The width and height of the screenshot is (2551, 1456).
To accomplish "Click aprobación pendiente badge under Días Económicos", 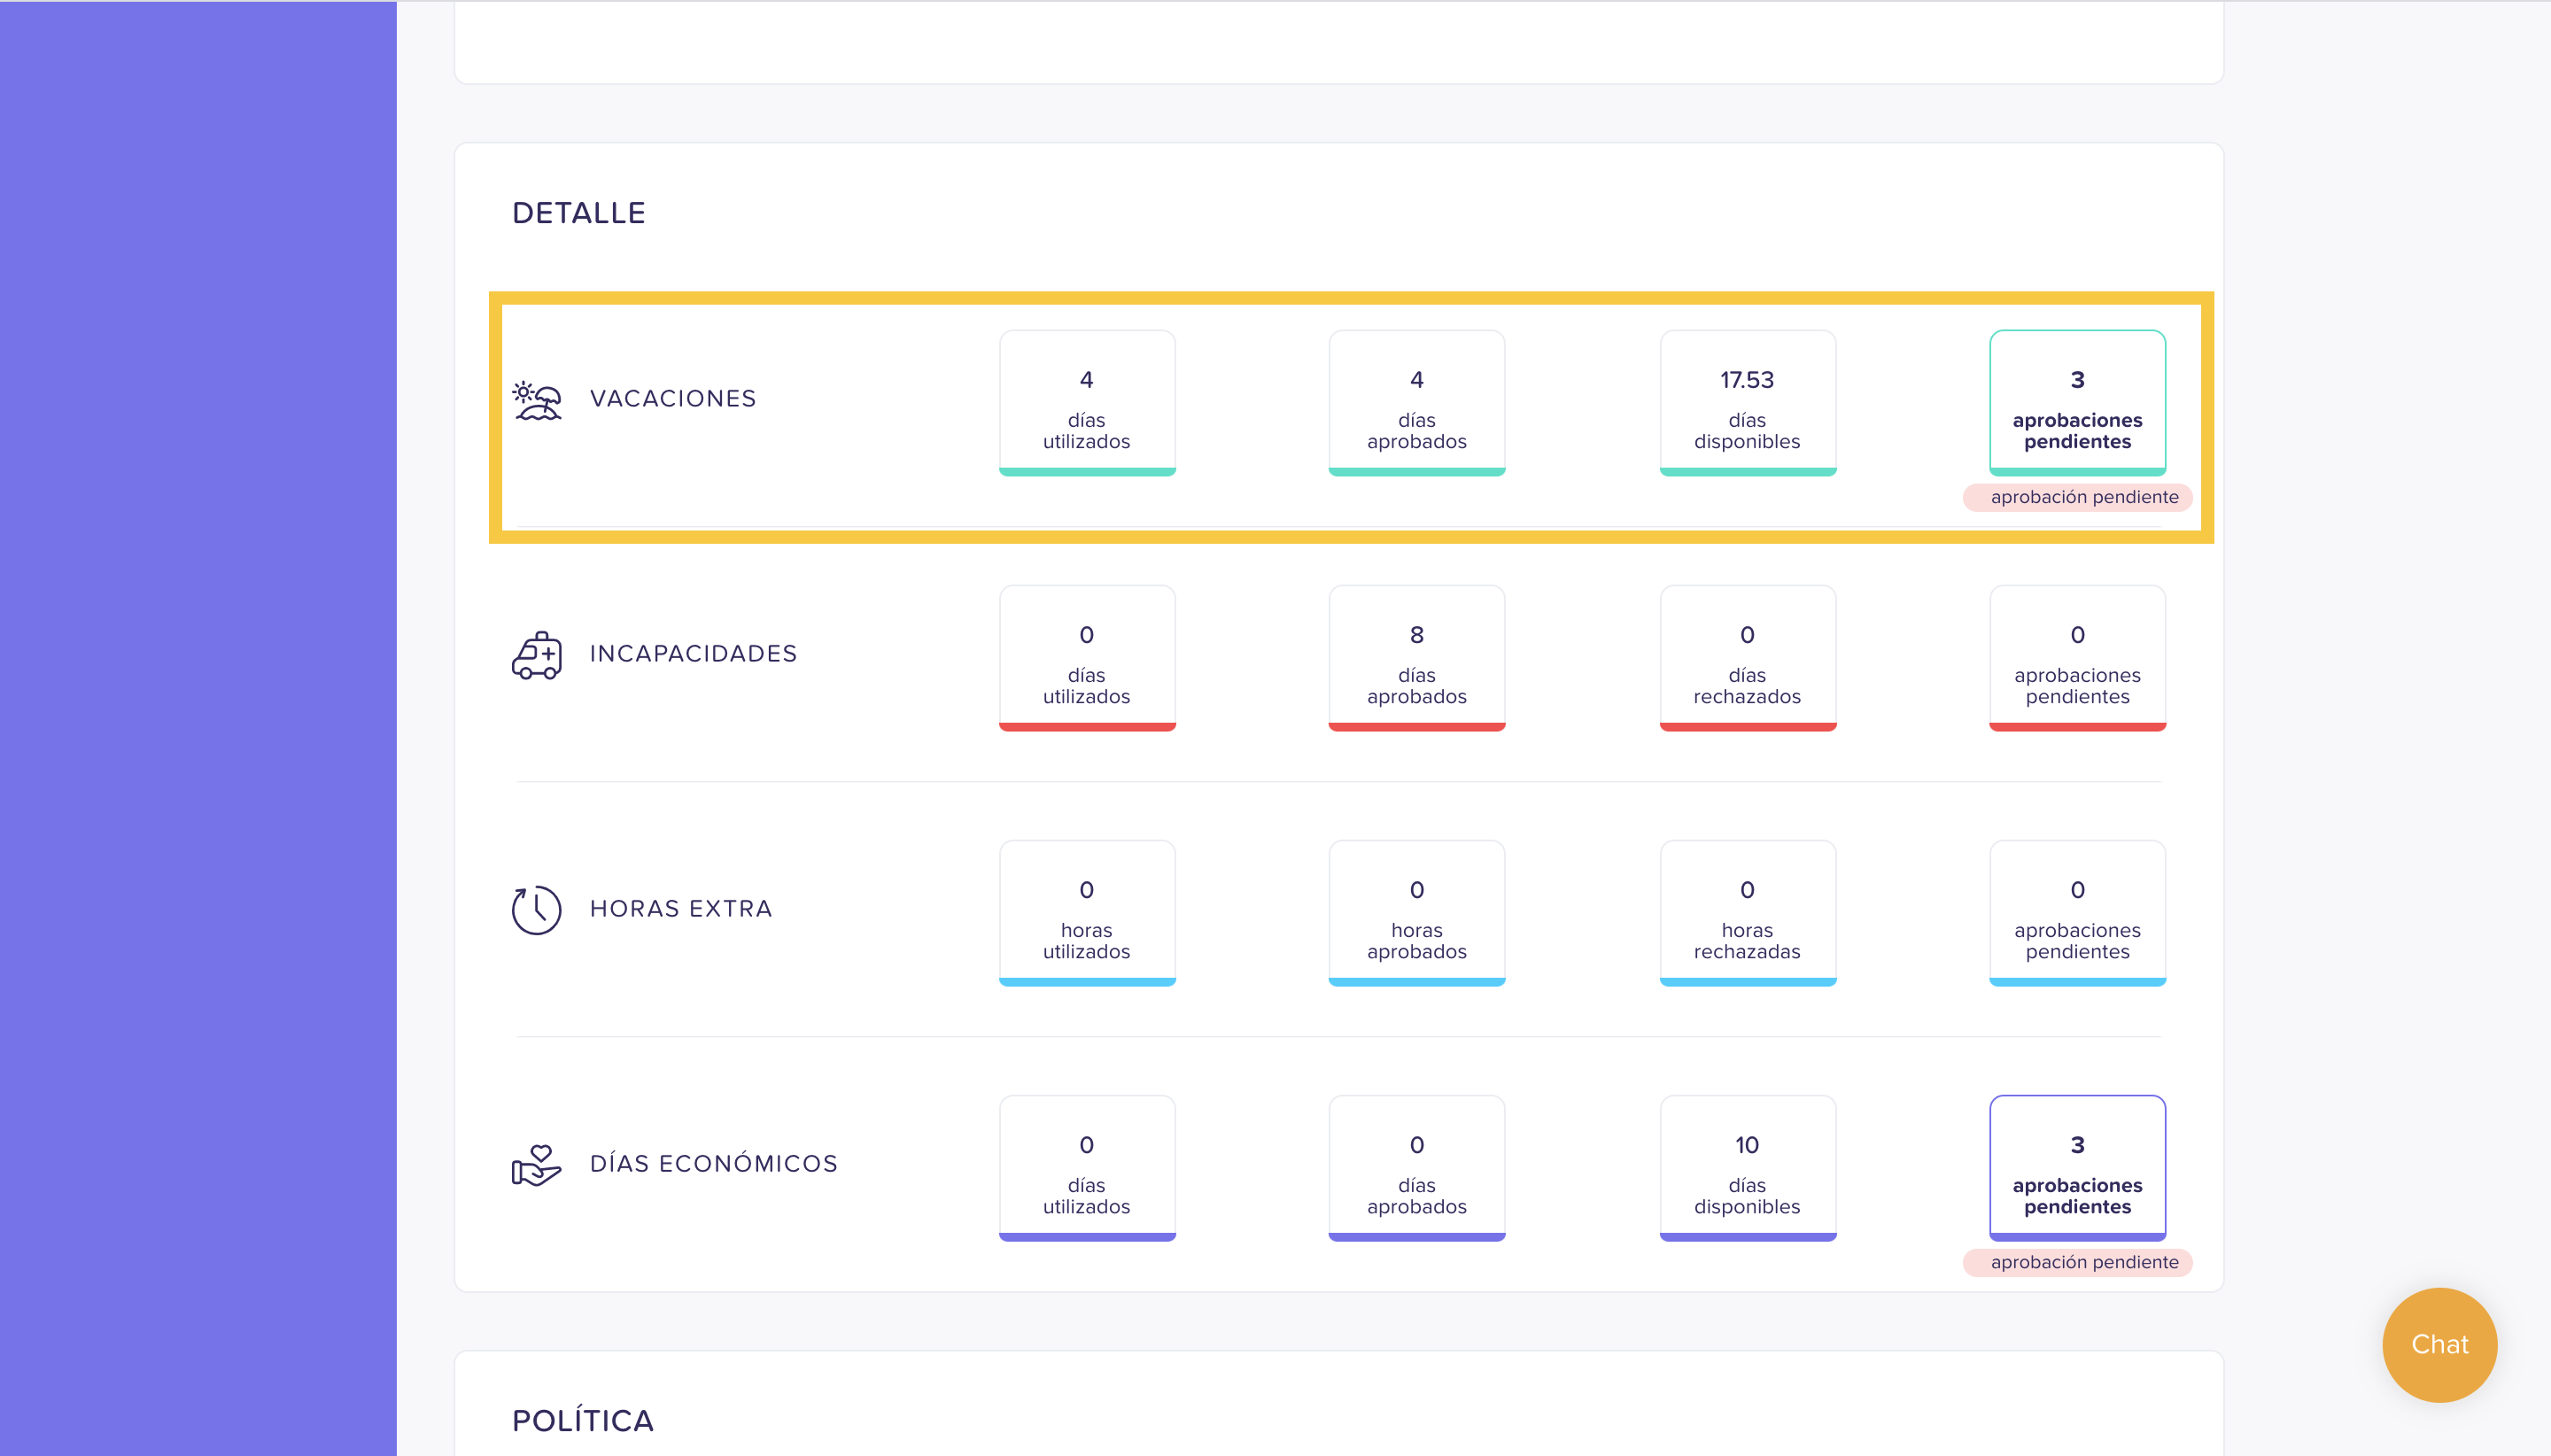I will tap(2077, 1262).
